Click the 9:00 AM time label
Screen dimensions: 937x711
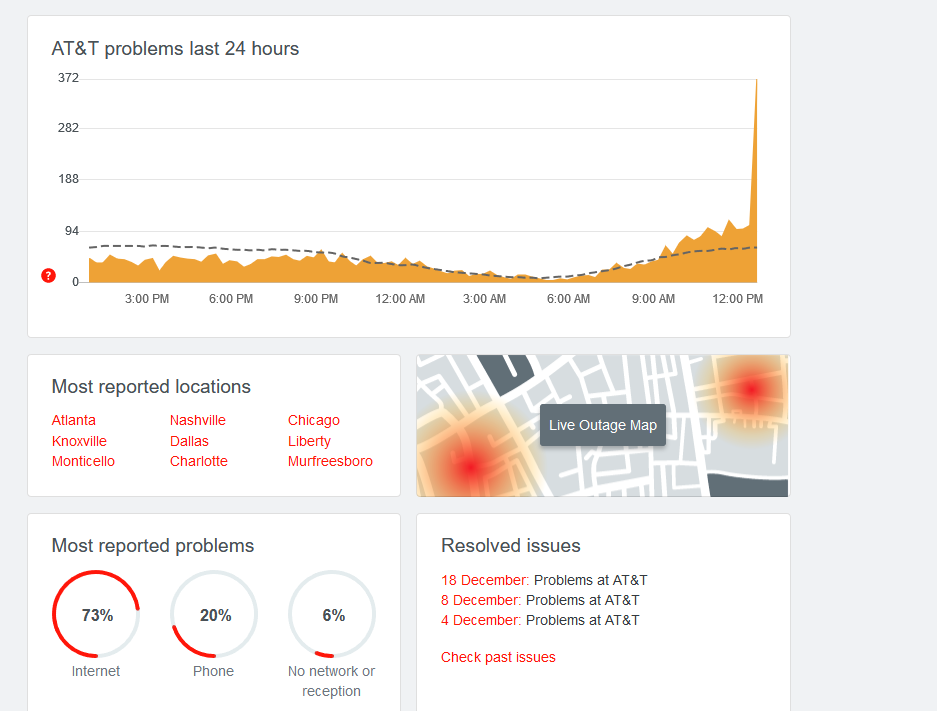(x=654, y=299)
